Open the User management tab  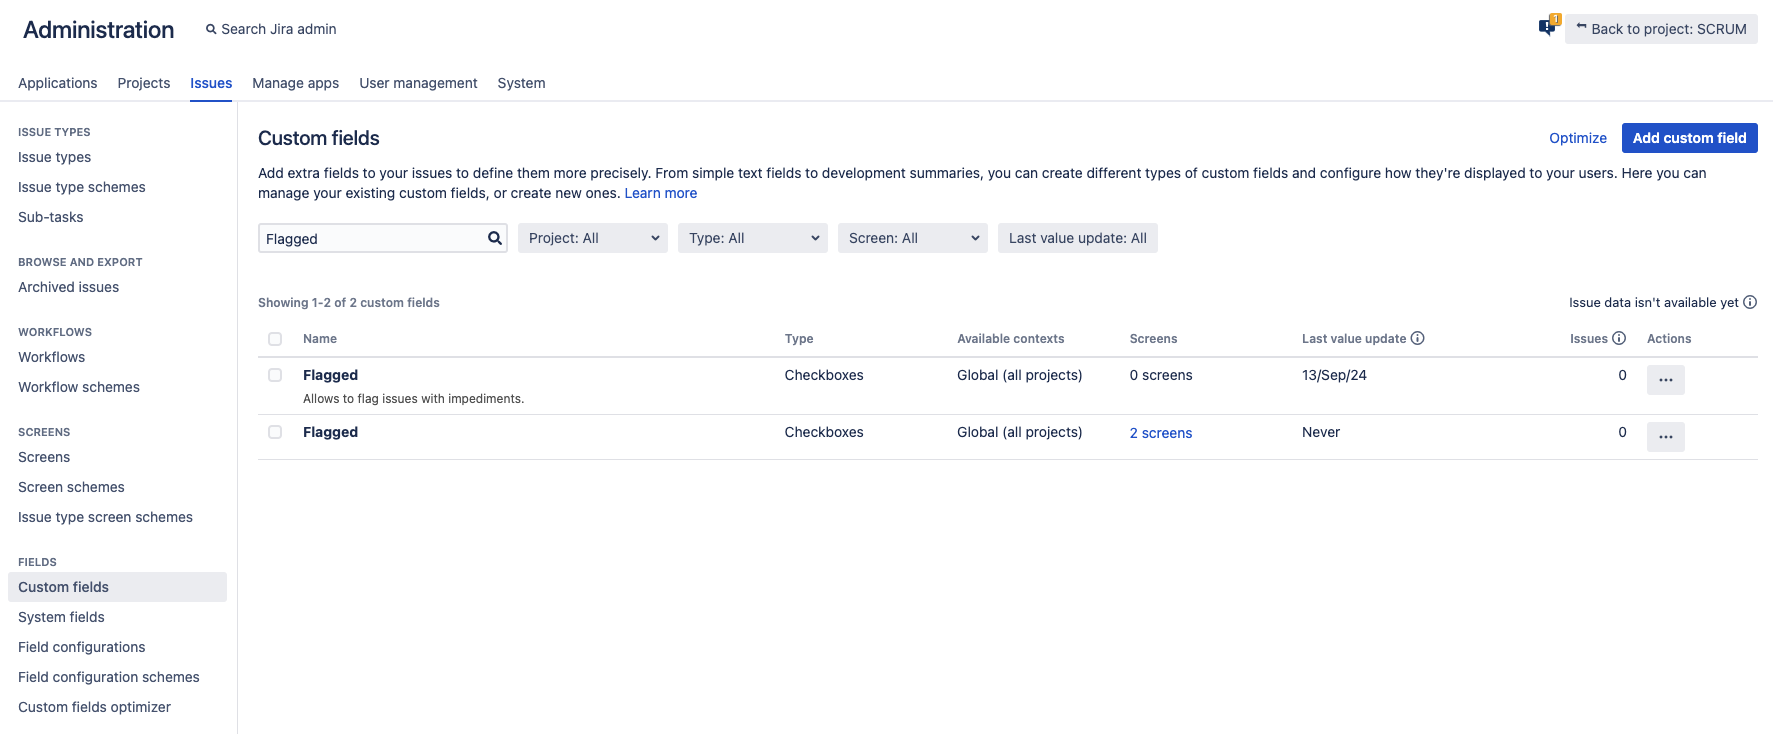pyautogui.click(x=418, y=83)
